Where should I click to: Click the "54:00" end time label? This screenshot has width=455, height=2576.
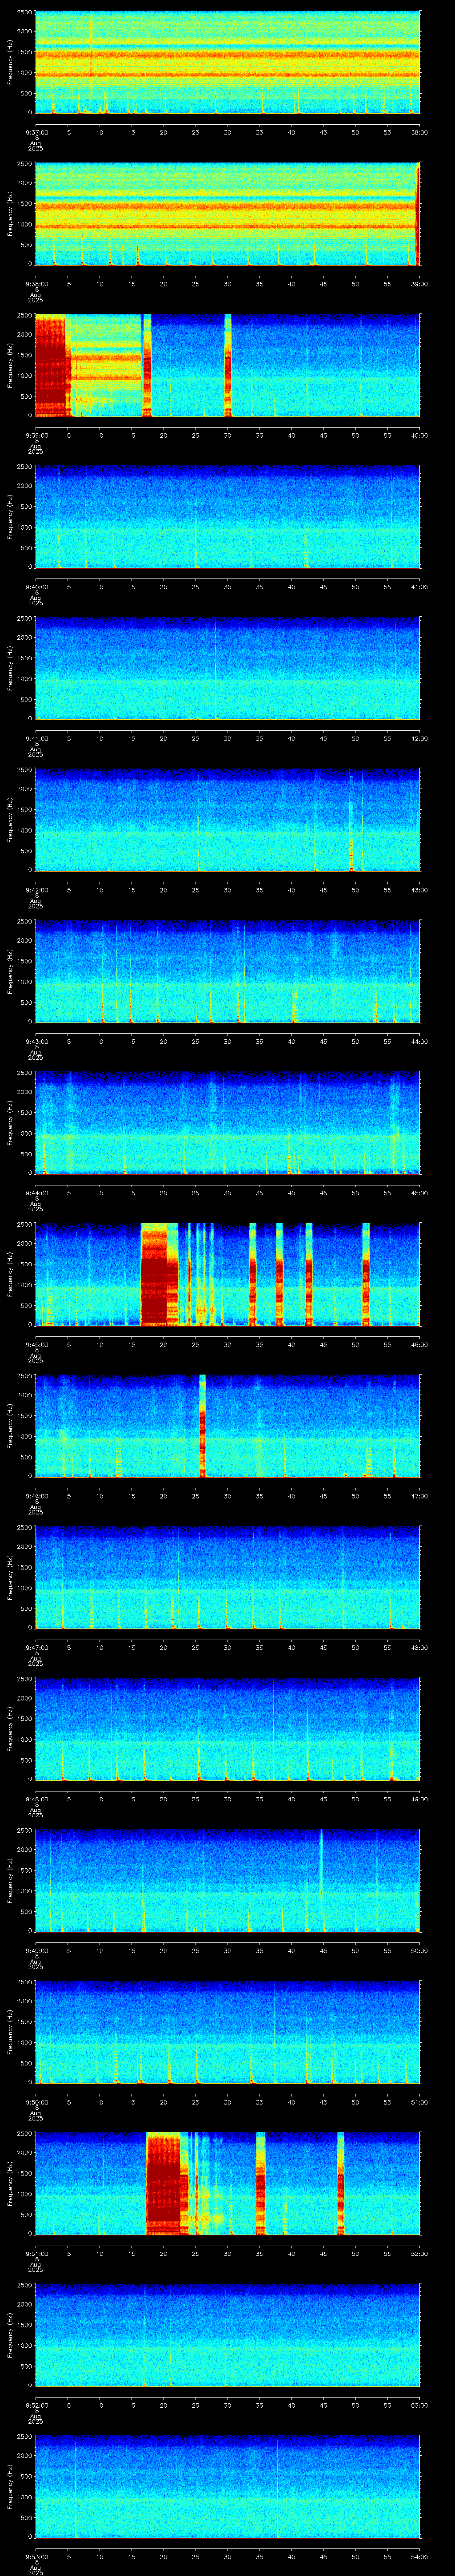(419, 2556)
